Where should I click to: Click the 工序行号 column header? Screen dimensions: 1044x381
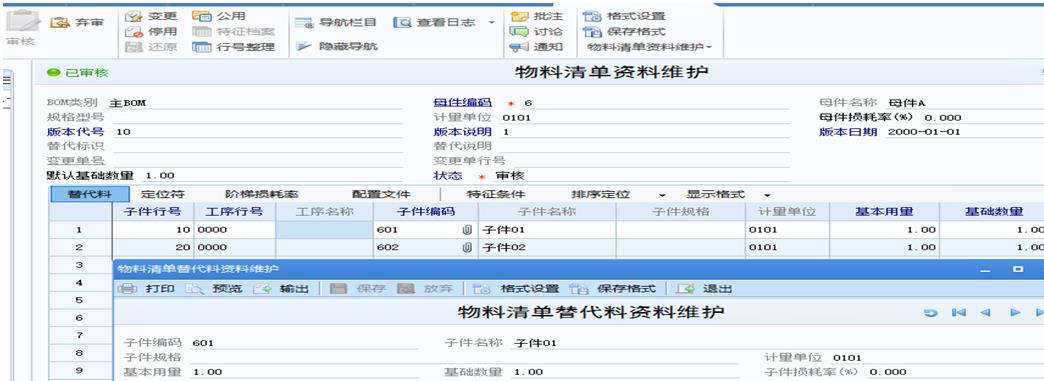tap(234, 212)
